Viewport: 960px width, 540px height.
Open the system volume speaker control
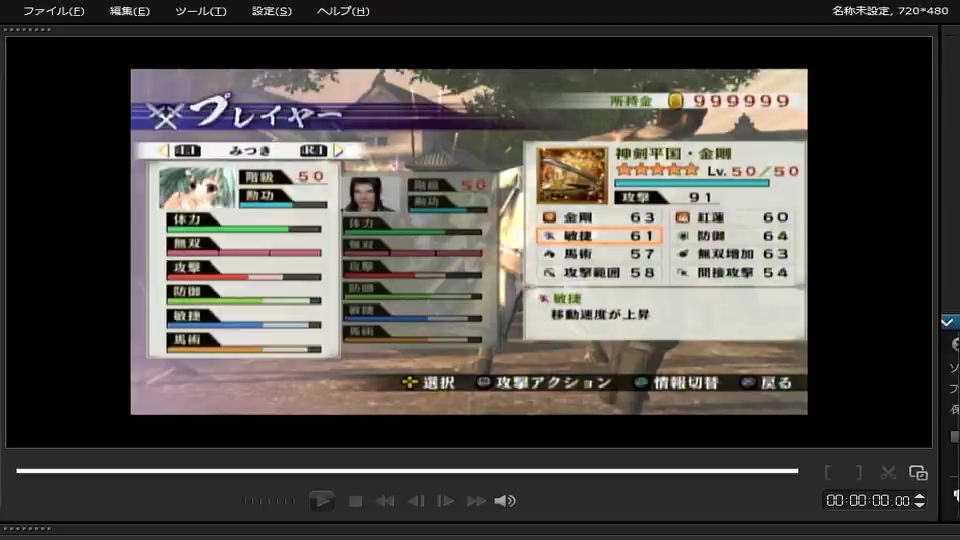pos(504,501)
